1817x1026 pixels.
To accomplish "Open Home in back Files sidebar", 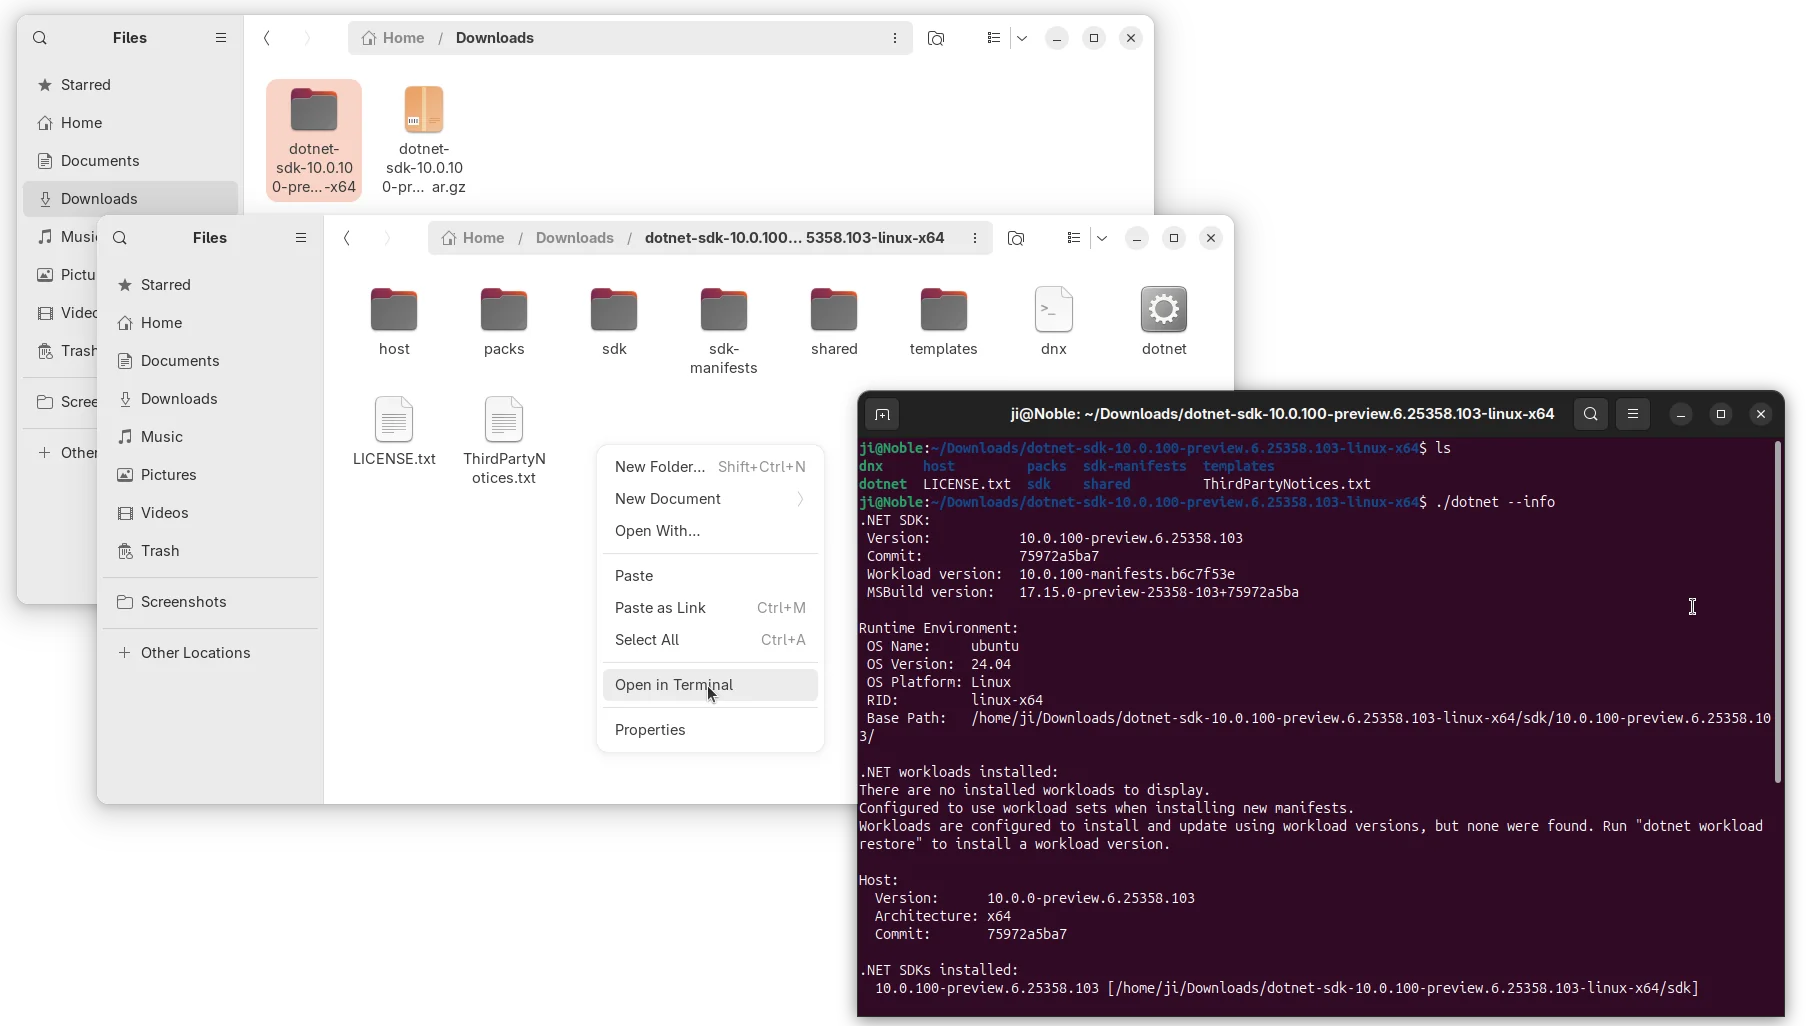I will [130, 123].
